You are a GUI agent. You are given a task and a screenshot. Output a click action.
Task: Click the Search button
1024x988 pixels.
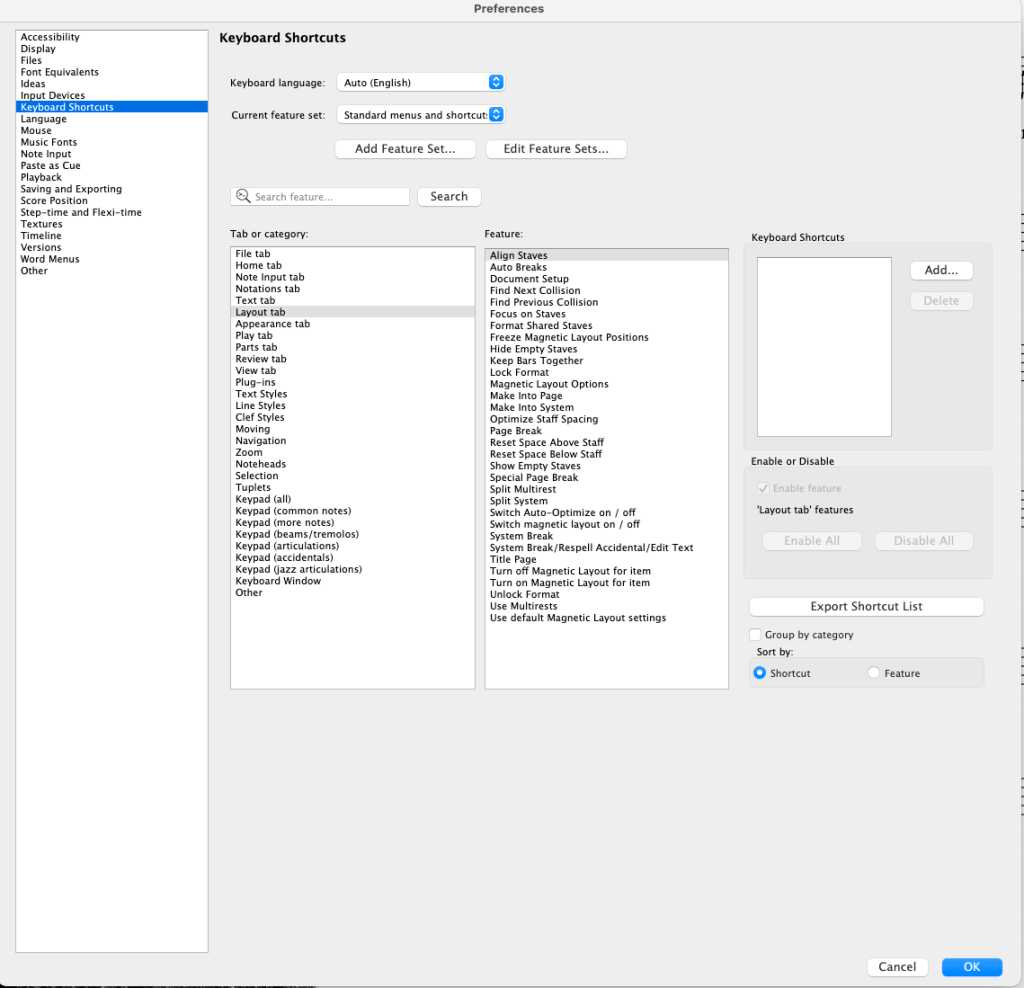pos(449,197)
